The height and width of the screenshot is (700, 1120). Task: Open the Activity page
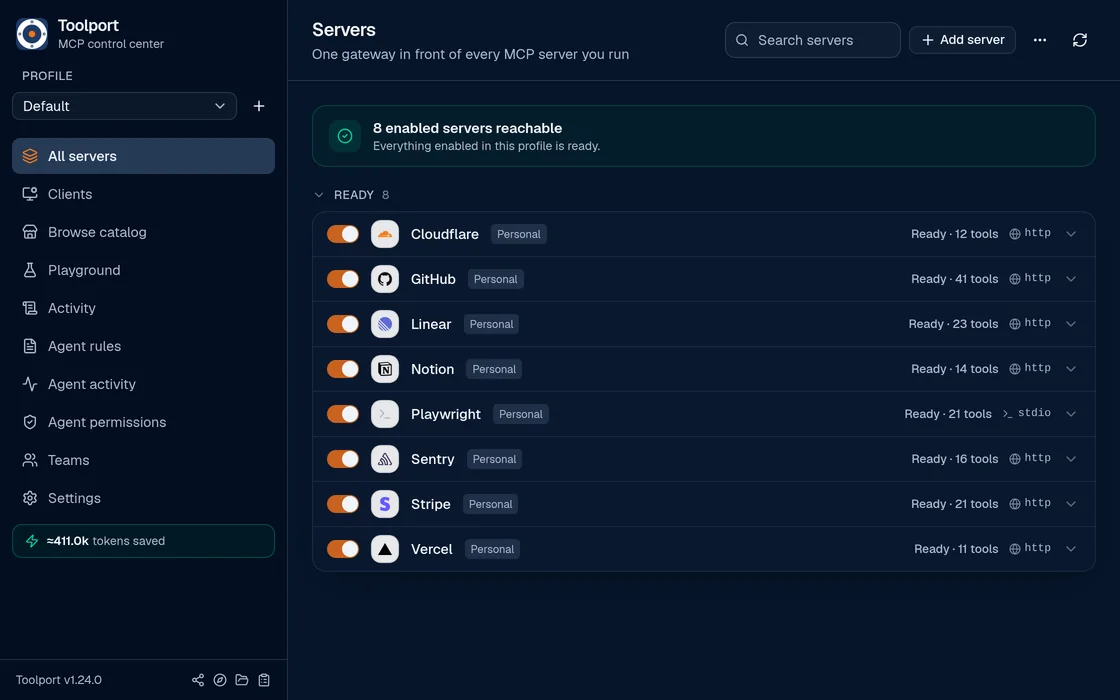click(144, 308)
